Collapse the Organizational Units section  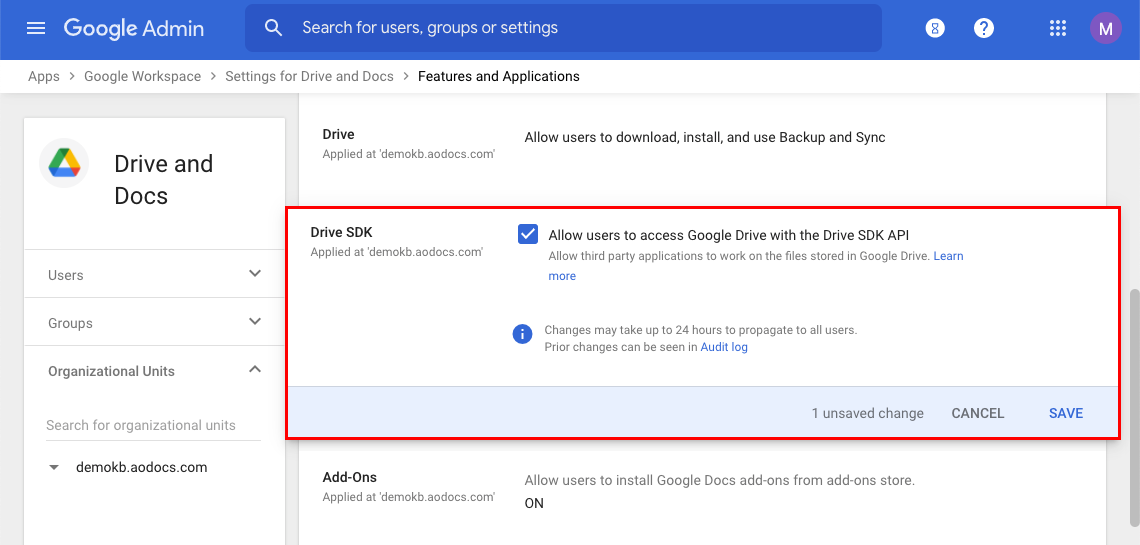pyautogui.click(x=255, y=370)
